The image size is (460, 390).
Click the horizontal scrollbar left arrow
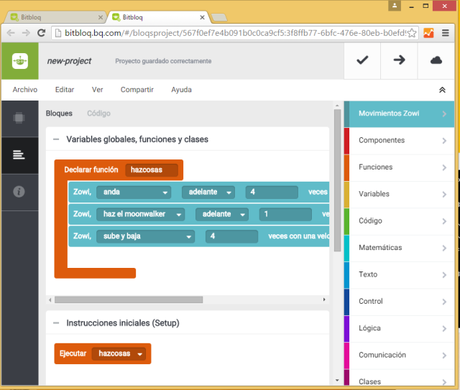pos(50,300)
